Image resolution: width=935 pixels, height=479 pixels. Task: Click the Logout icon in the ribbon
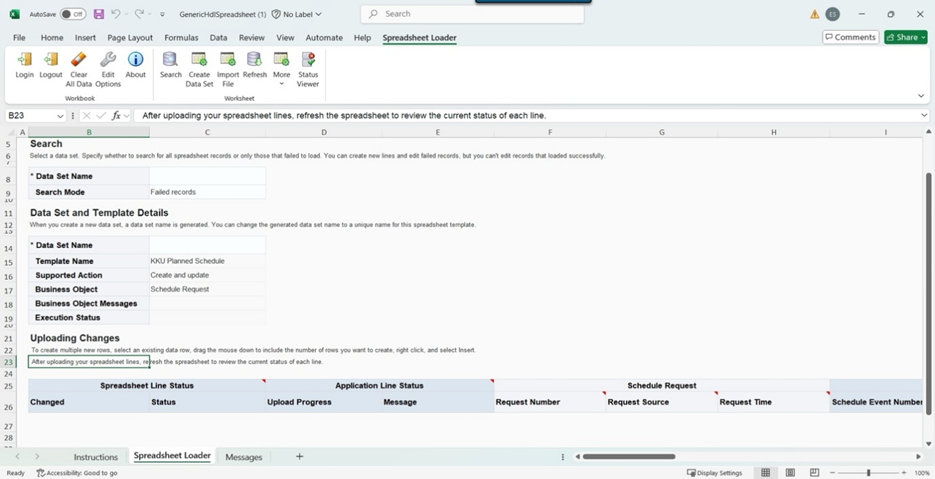tap(51, 62)
